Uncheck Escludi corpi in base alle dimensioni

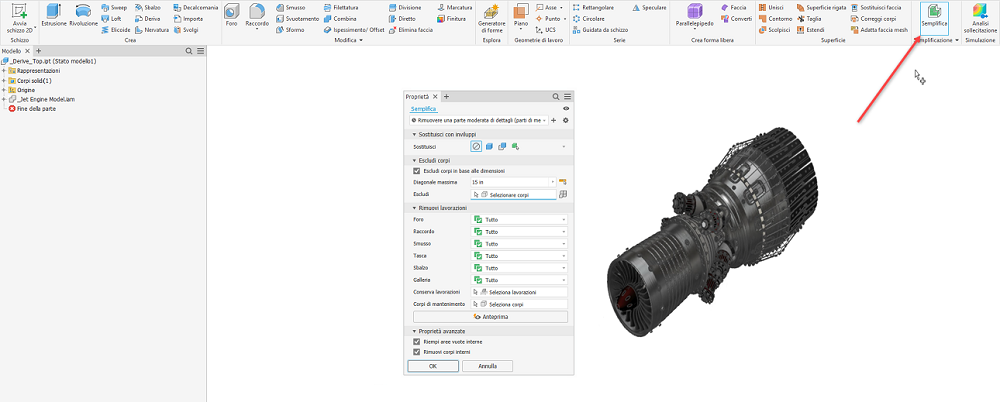[x=417, y=171]
